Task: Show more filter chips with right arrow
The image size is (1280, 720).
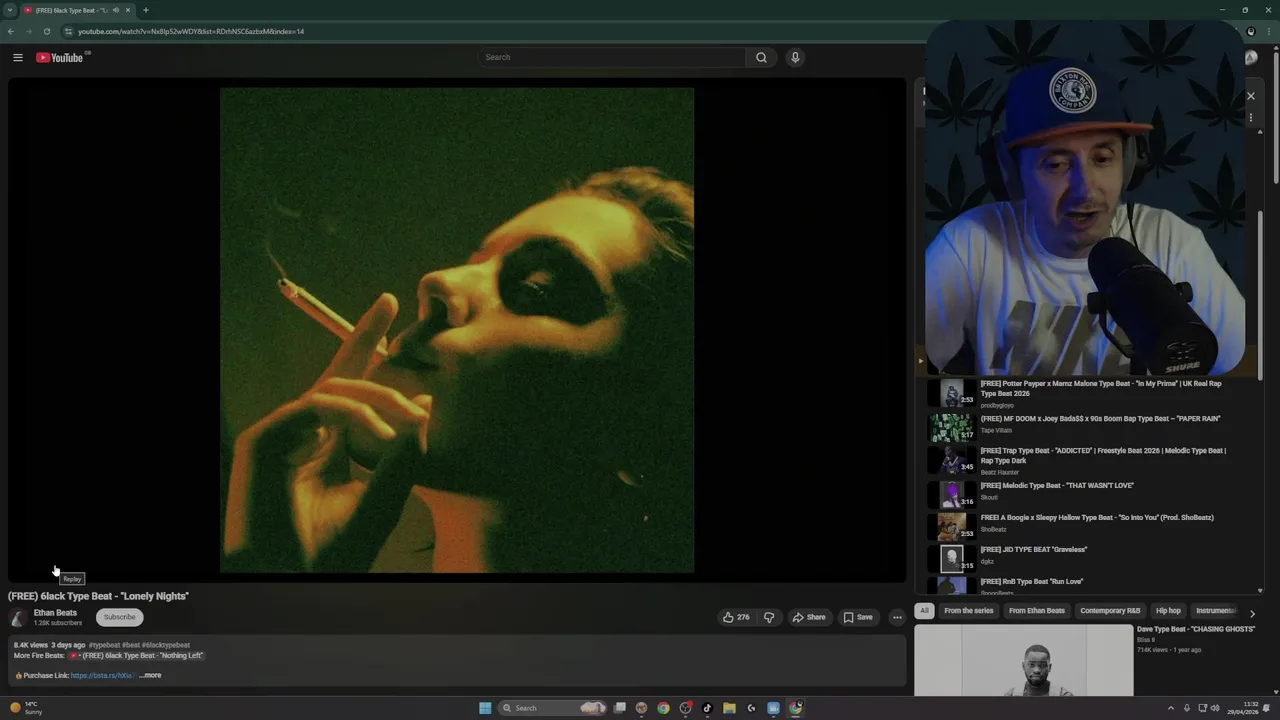Action: tap(1252, 613)
